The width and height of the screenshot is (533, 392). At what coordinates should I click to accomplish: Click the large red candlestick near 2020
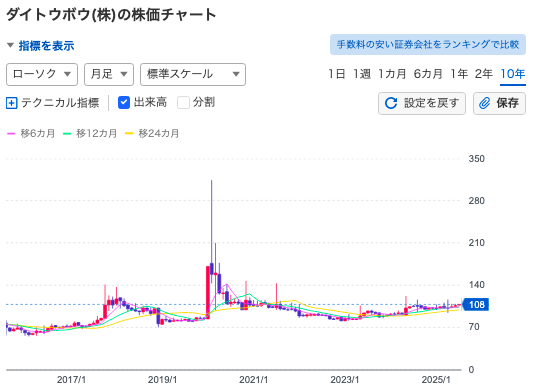pos(208,292)
